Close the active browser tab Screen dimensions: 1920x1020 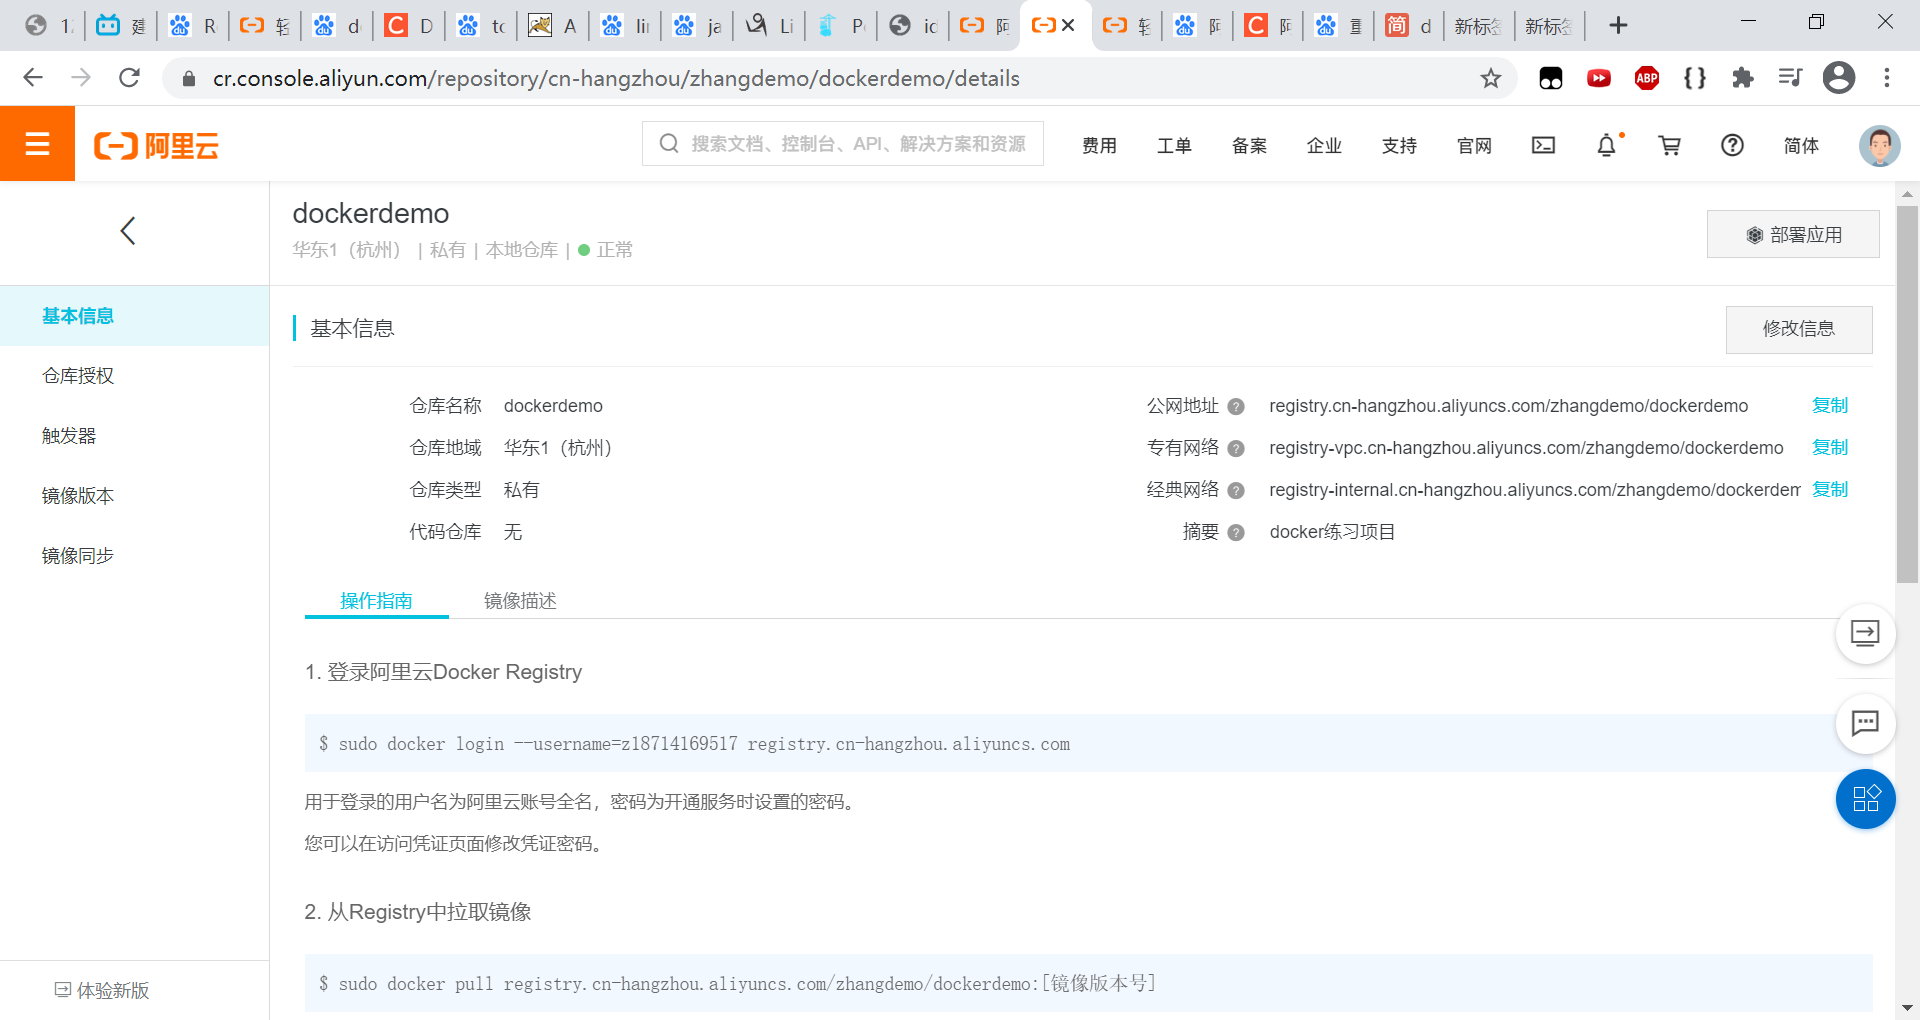(1068, 26)
